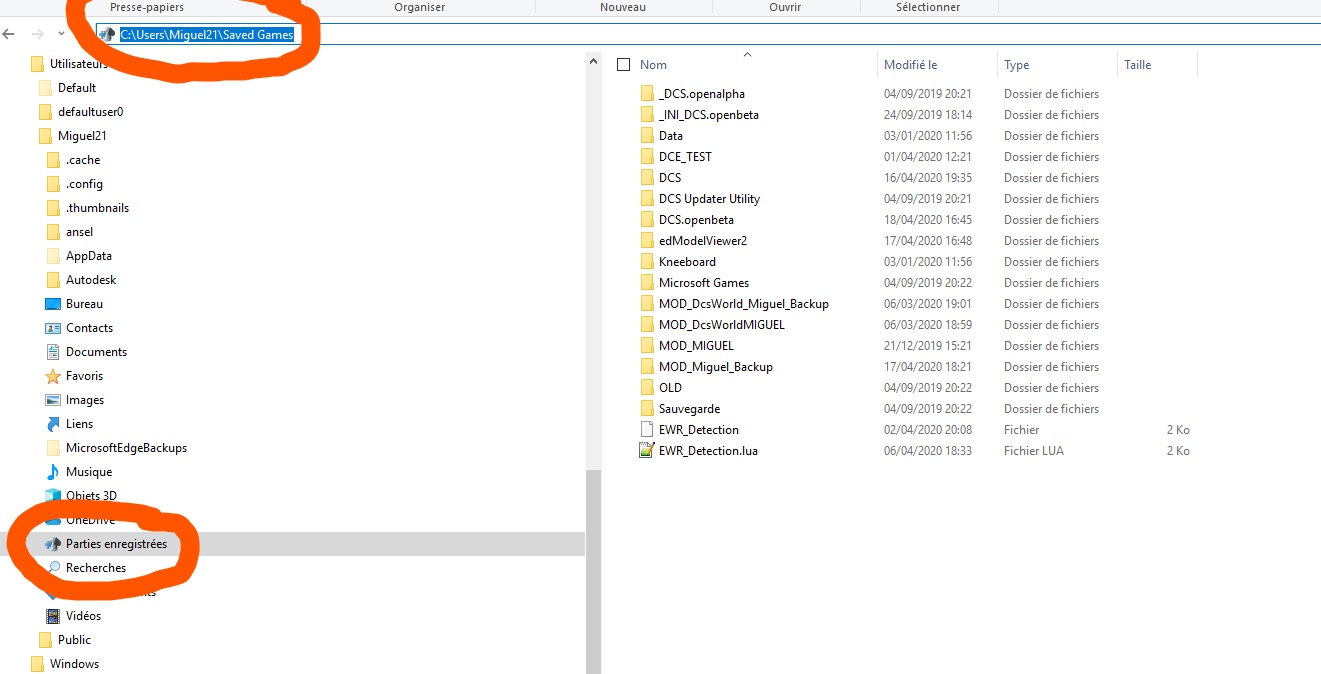Viewport: 1321px width, 674px height.
Task: Click the blank icon of extensionless EWR_Detection file
Action: [646, 430]
